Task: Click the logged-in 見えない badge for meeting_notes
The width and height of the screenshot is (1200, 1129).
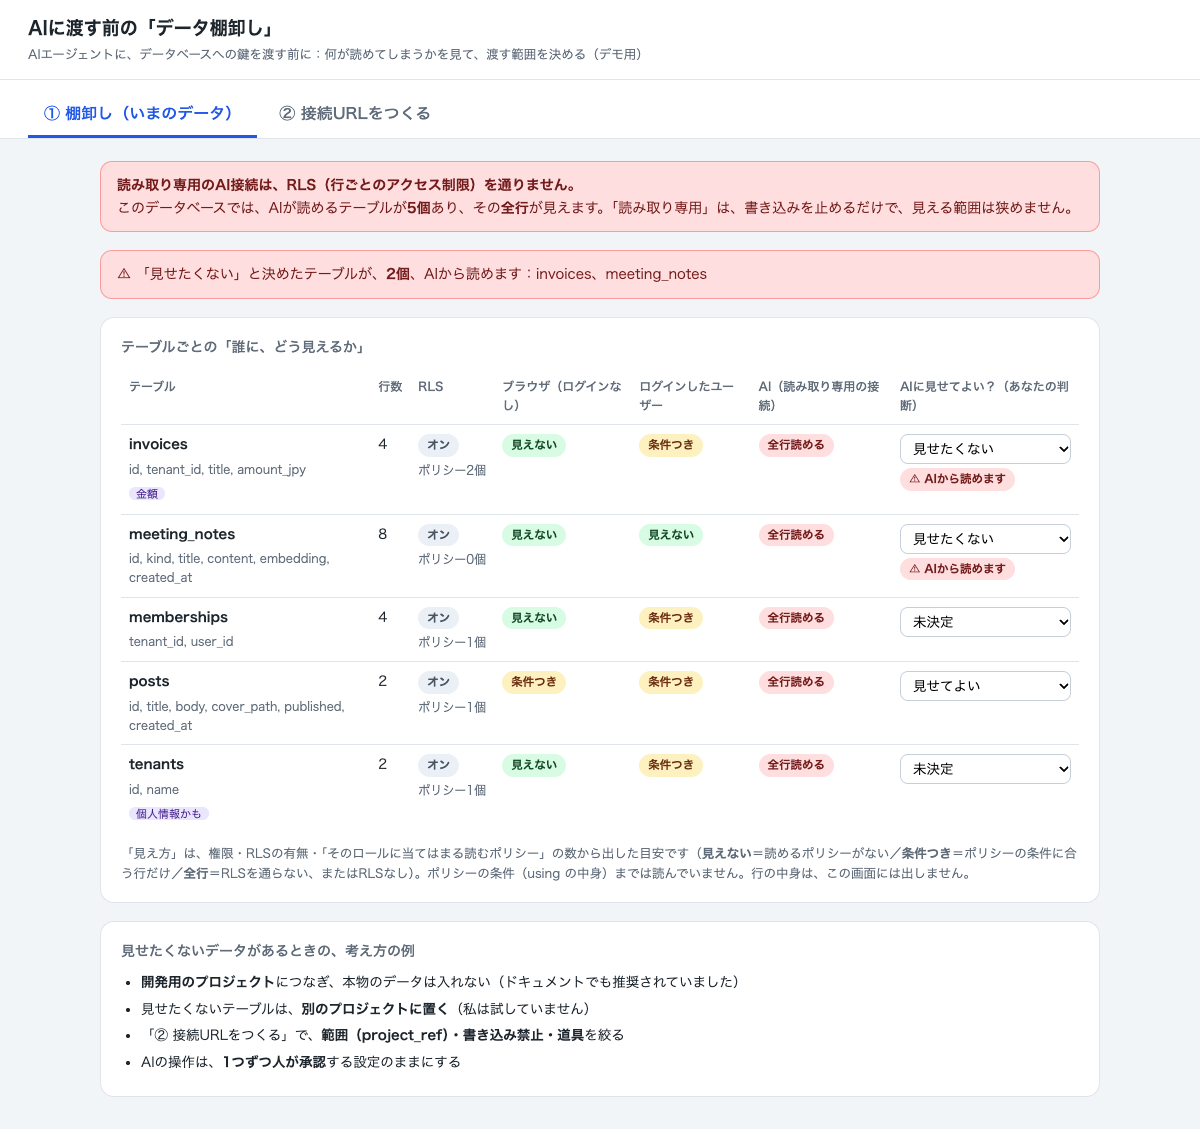Action: pyautogui.click(x=671, y=535)
